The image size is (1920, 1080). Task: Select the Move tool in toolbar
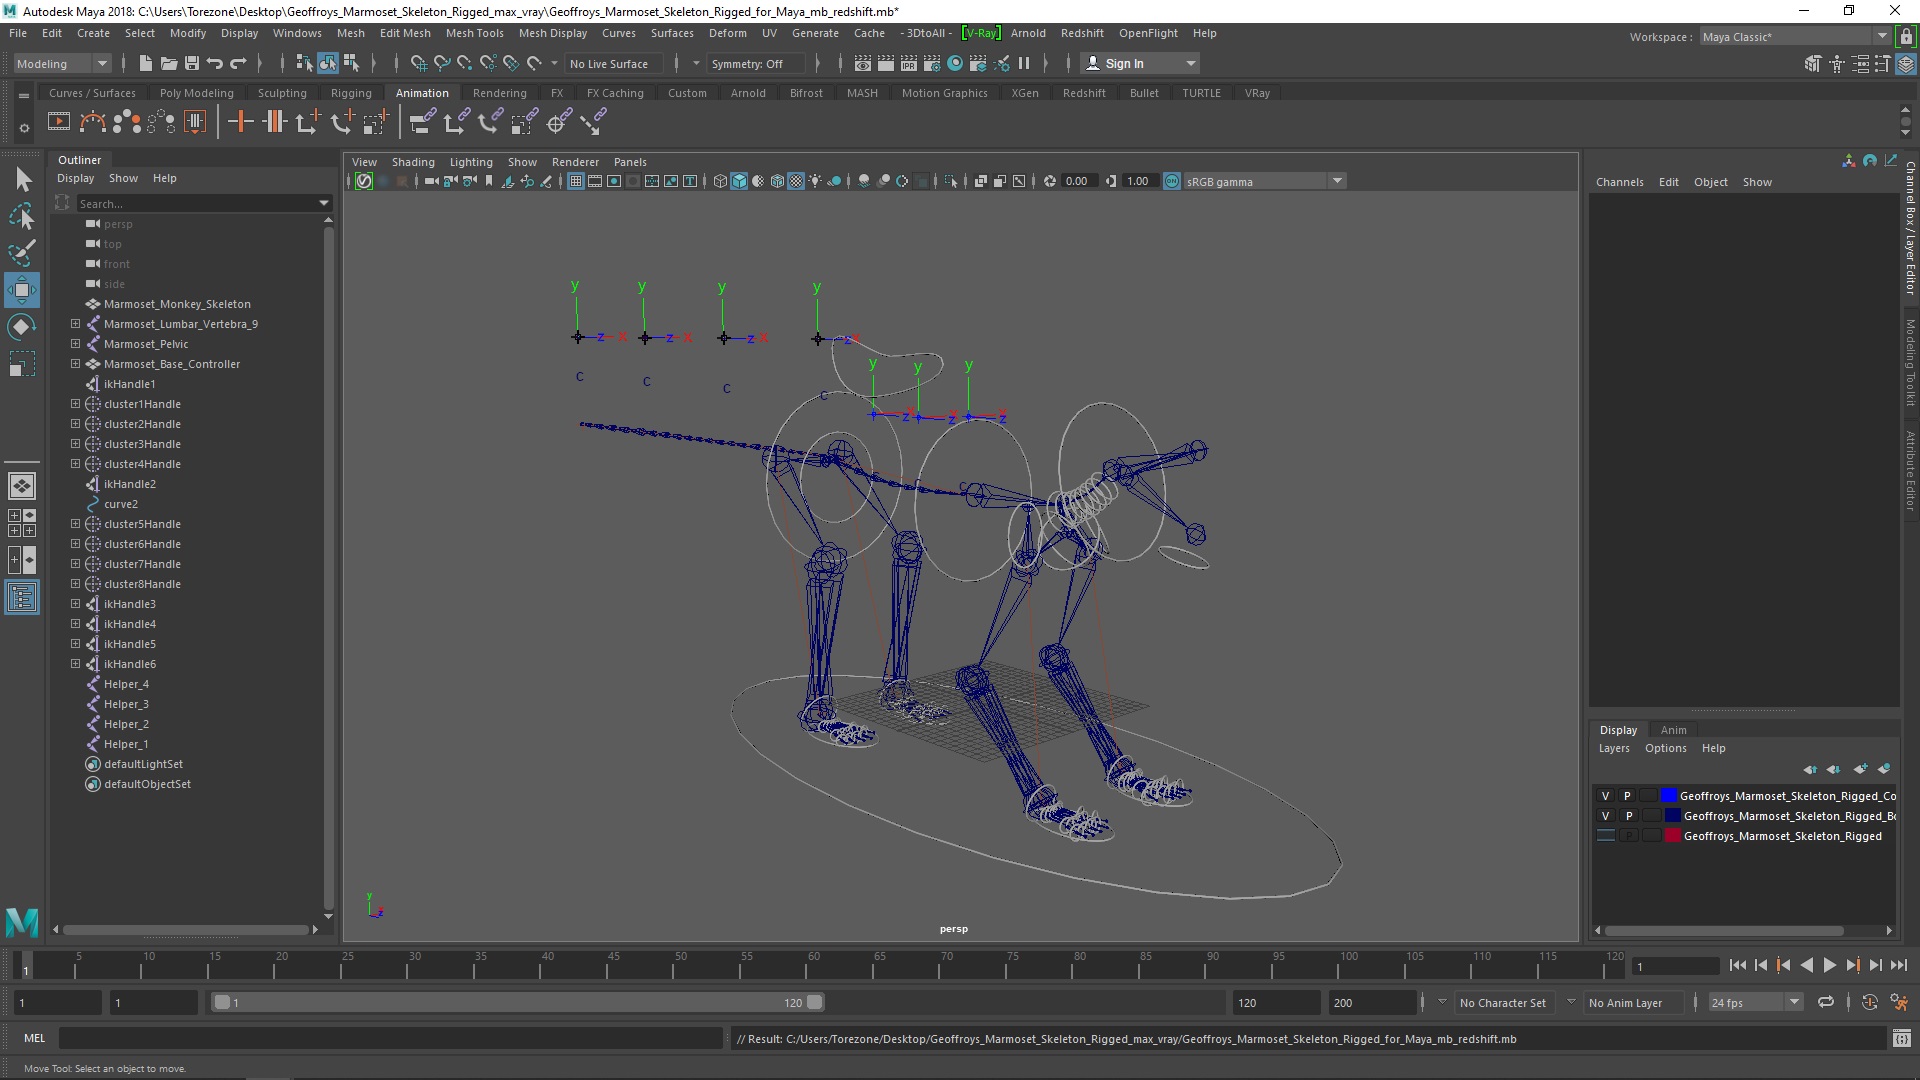21,287
